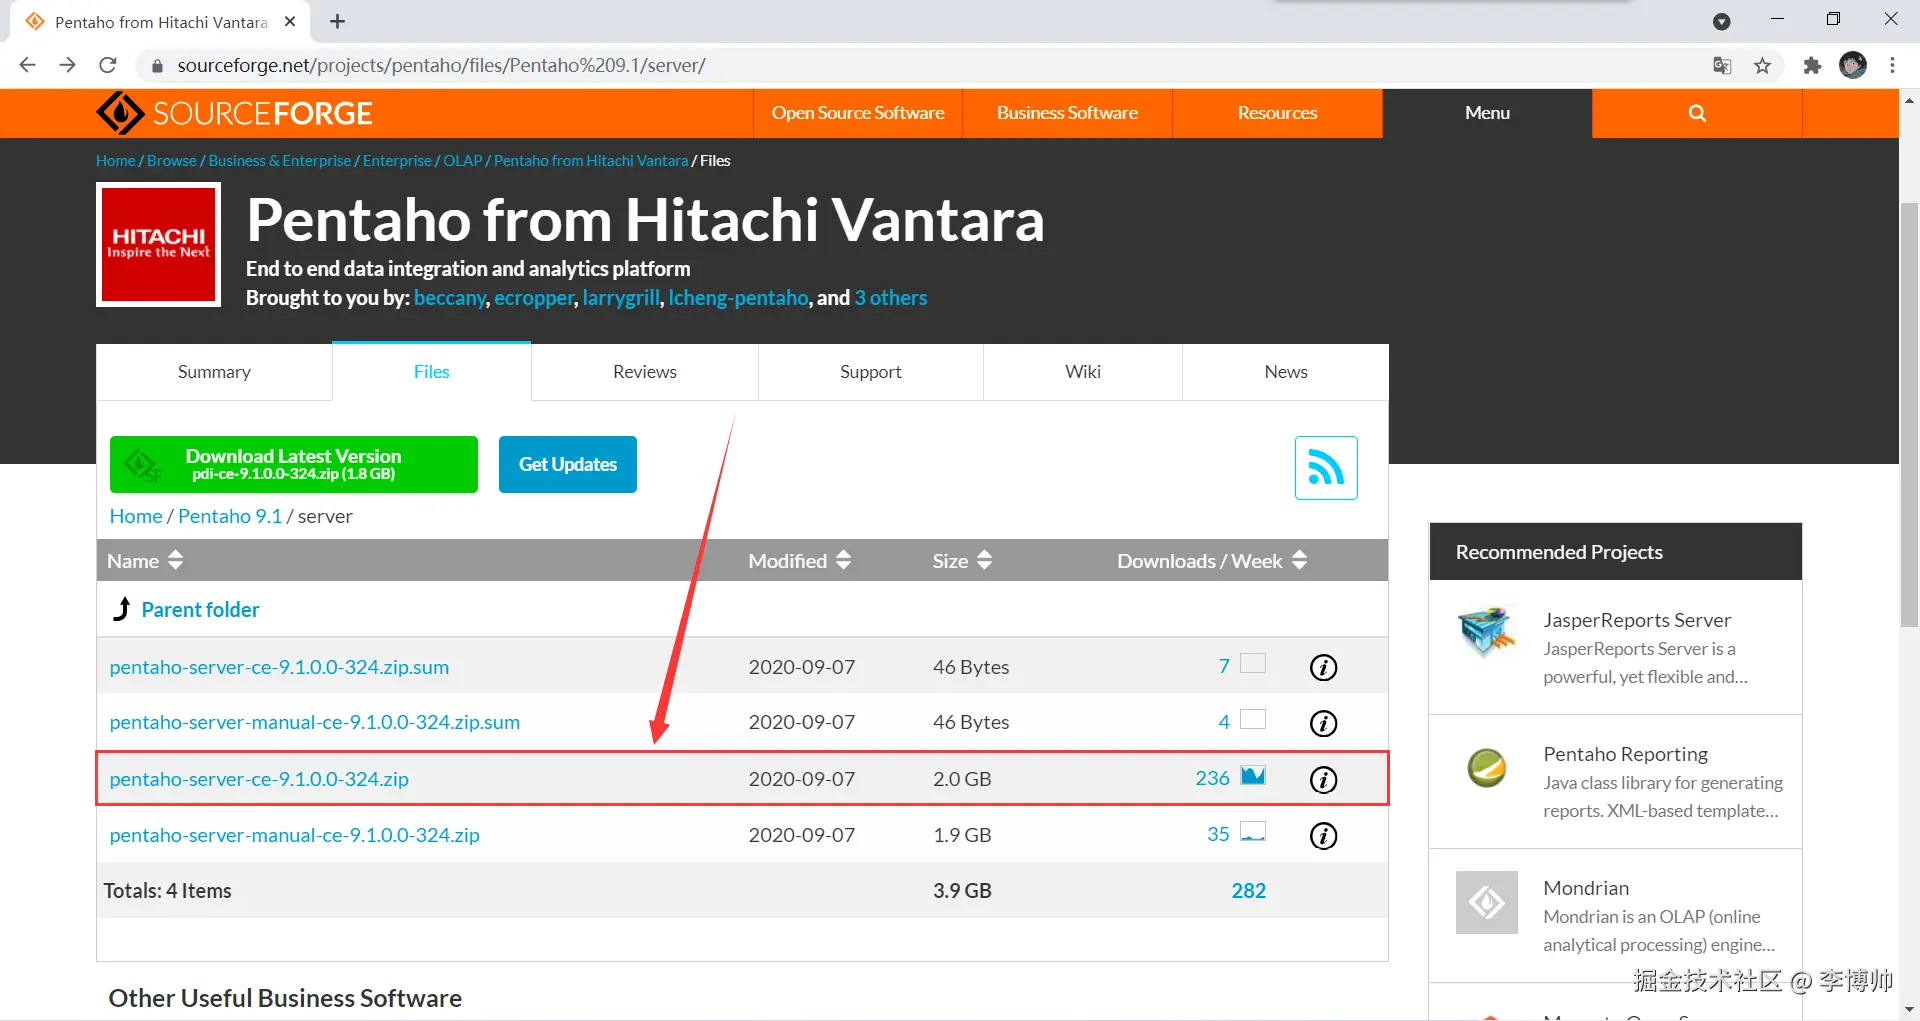This screenshot has width=1920, height=1021.
Task: Click the RSS feed icon
Action: click(1326, 467)
